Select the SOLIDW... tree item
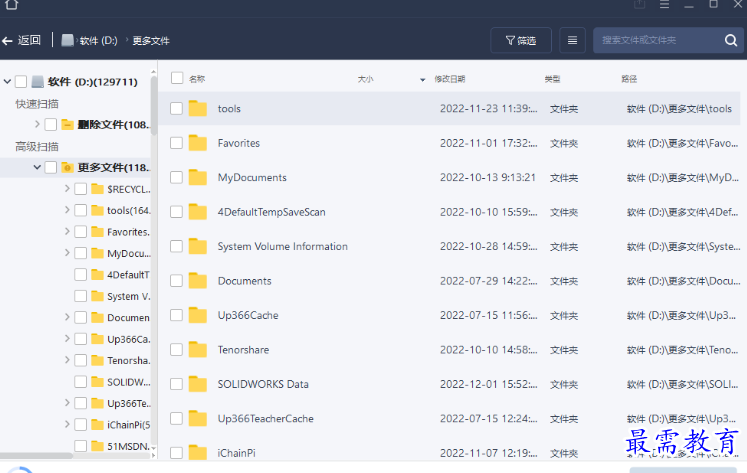The image size is (747, 473). (128, 382)
